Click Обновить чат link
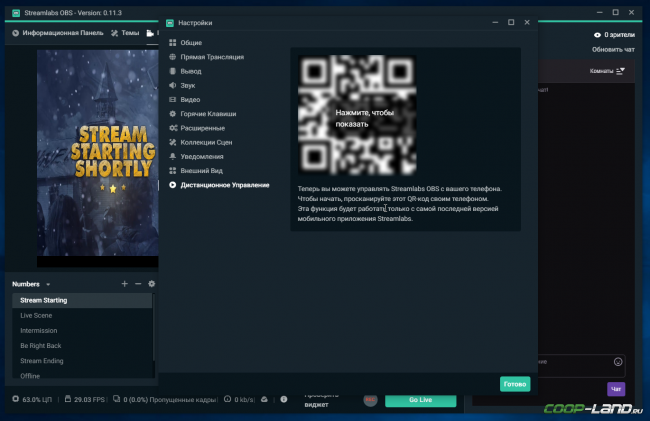Image resolution: width=650 pixels, height=421 pixels. 613,49
